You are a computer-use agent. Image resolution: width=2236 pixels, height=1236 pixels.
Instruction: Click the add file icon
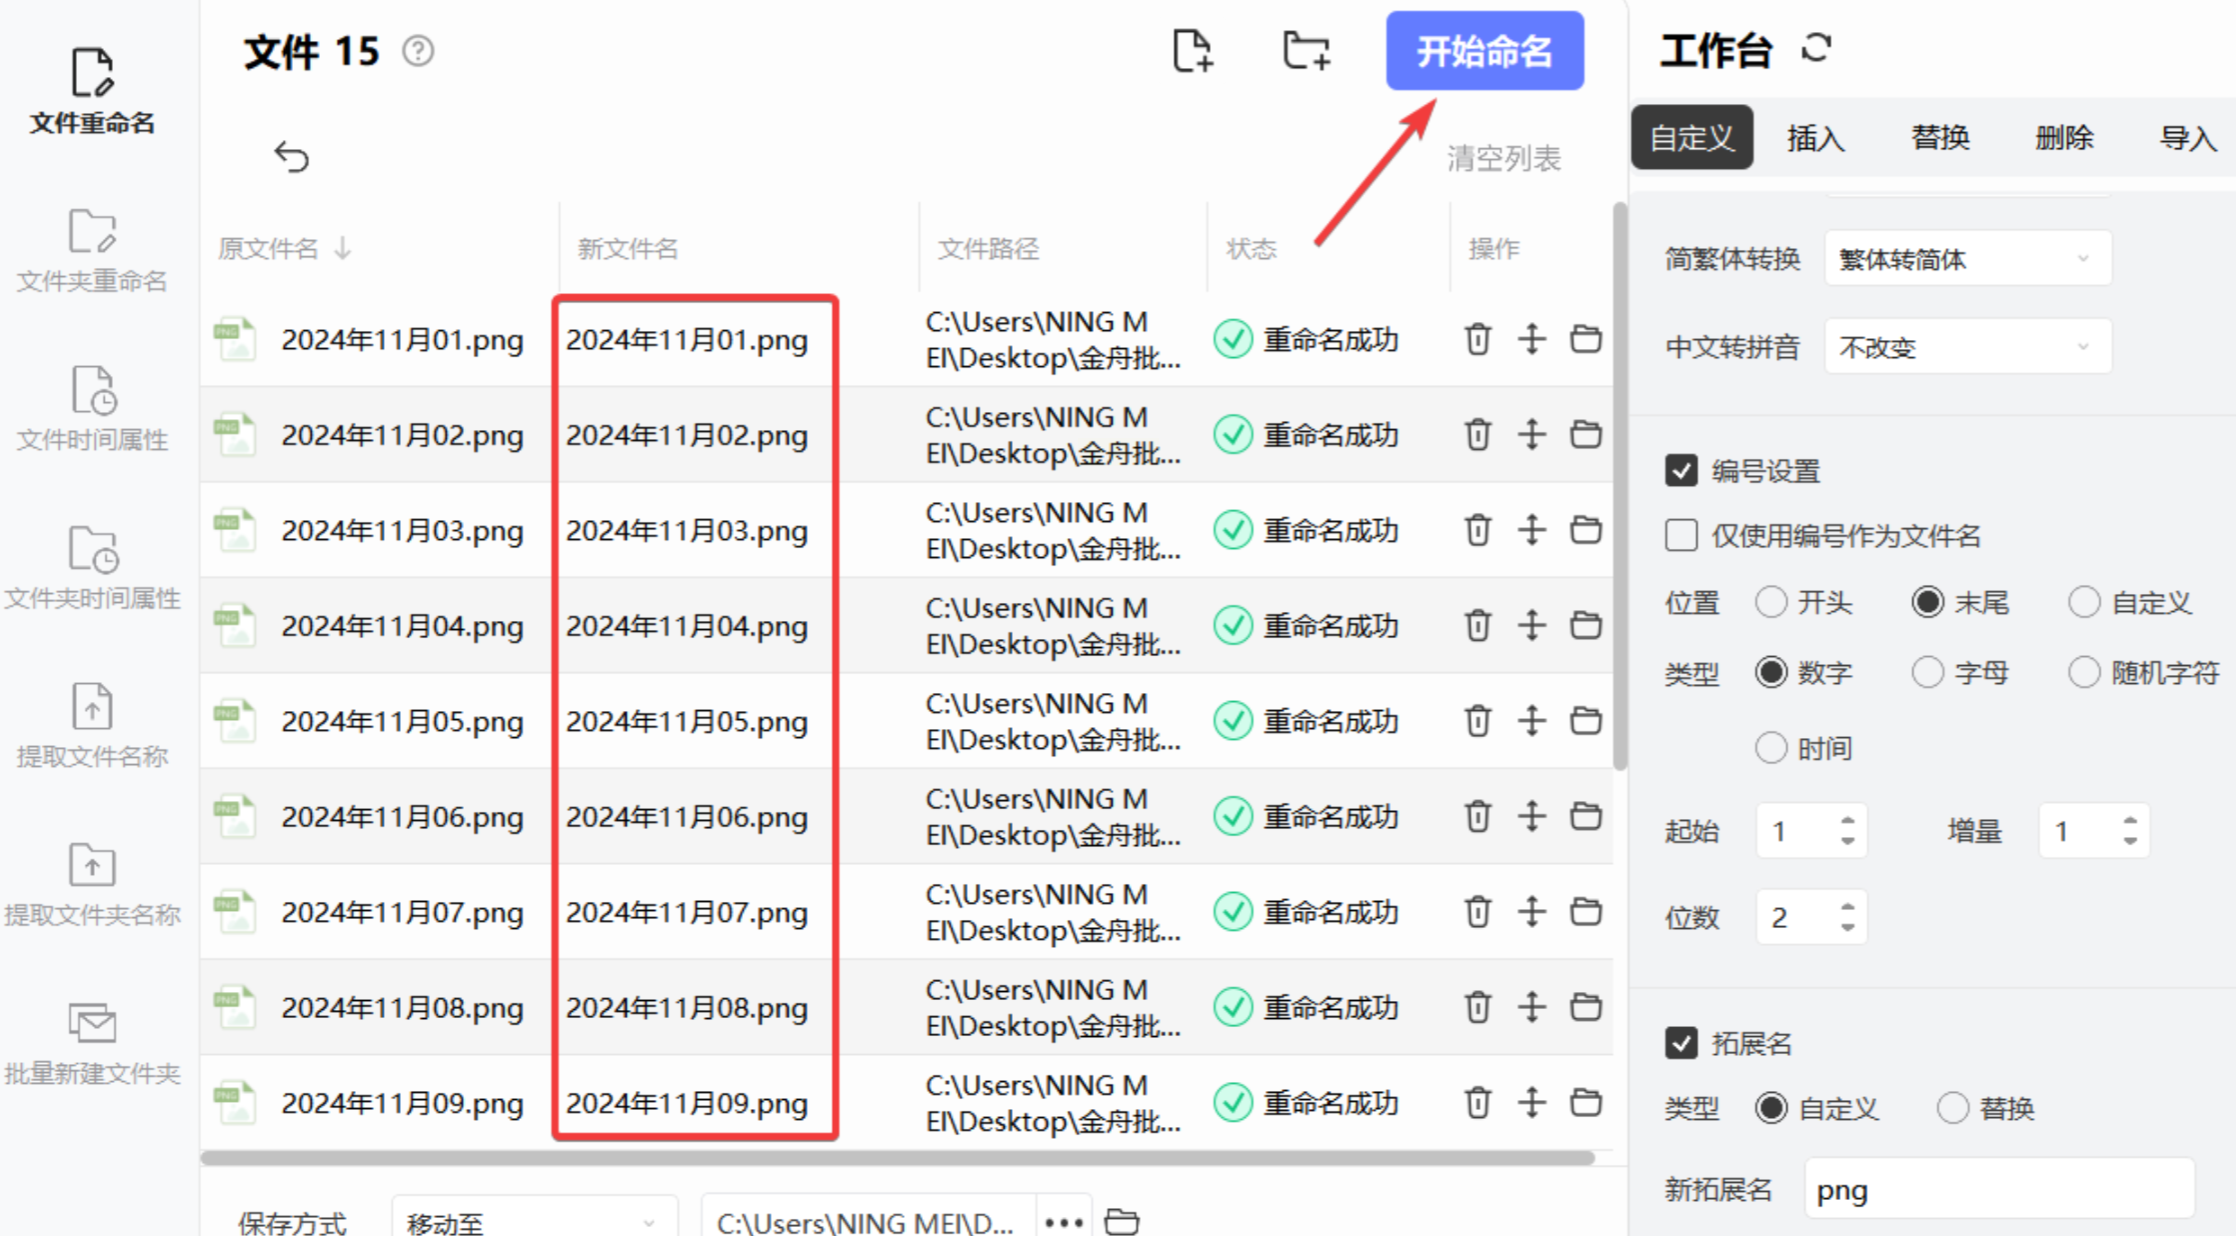[x=1192, y=50]
